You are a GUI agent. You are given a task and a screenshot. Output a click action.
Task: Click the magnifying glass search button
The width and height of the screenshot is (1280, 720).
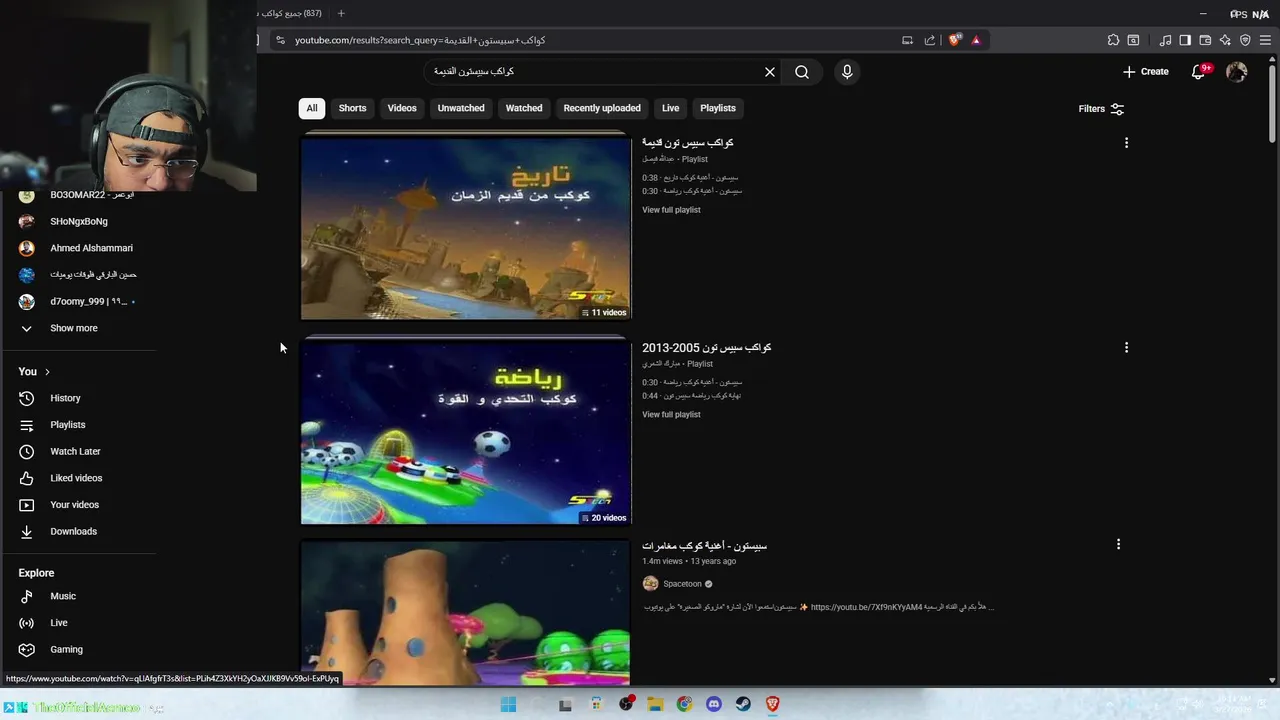(802, 72)
